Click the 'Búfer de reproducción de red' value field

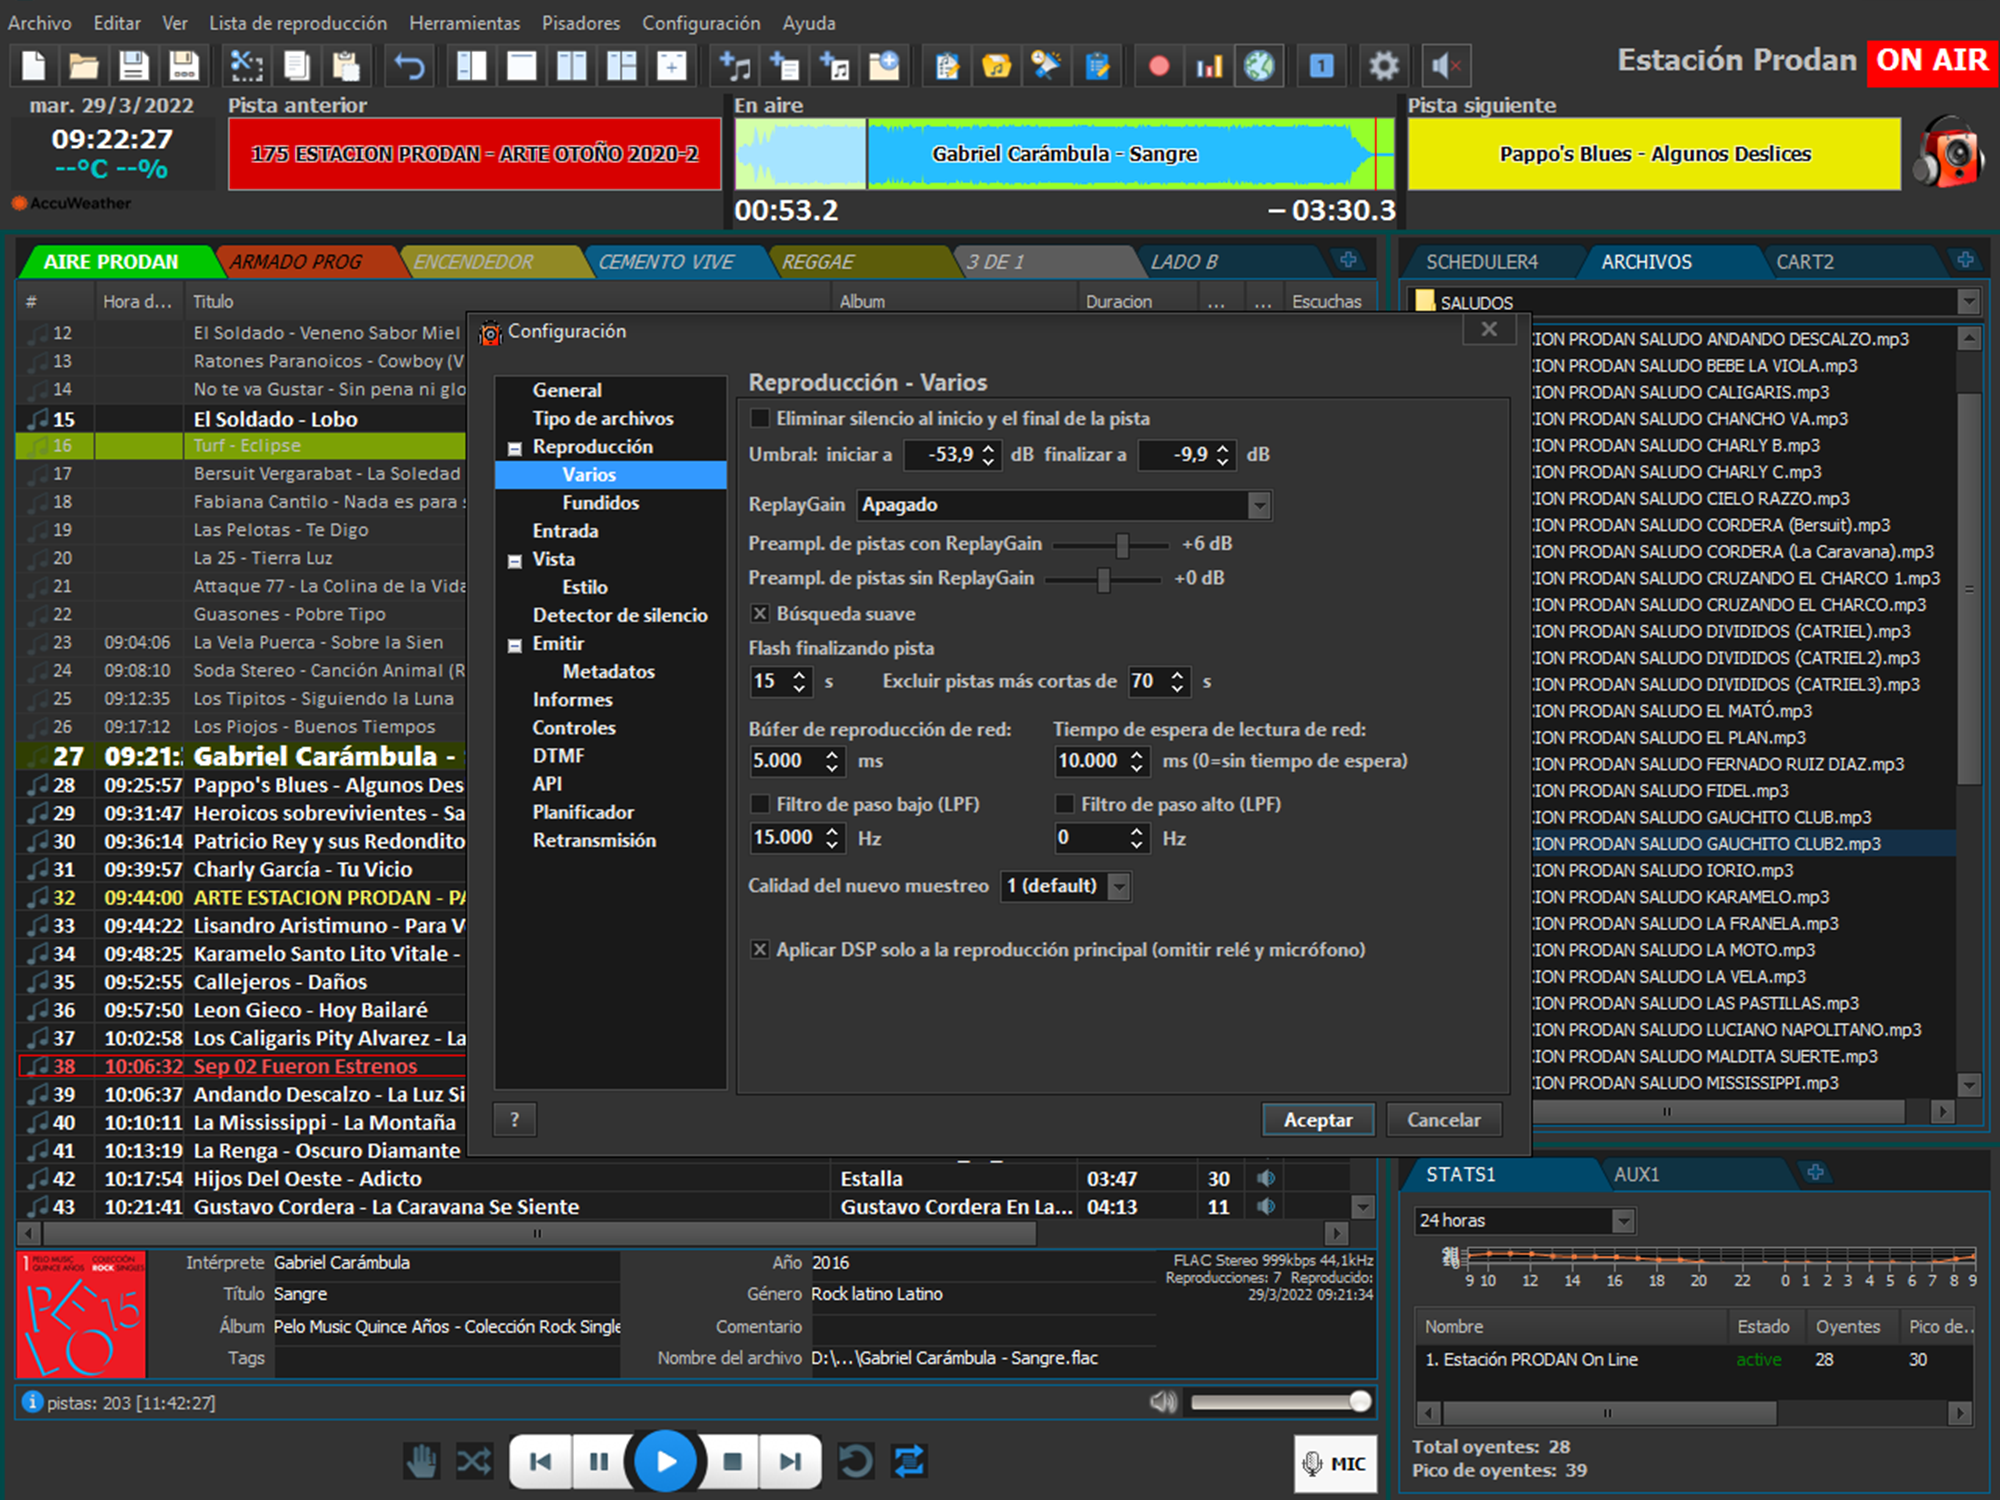pos(786,761)
